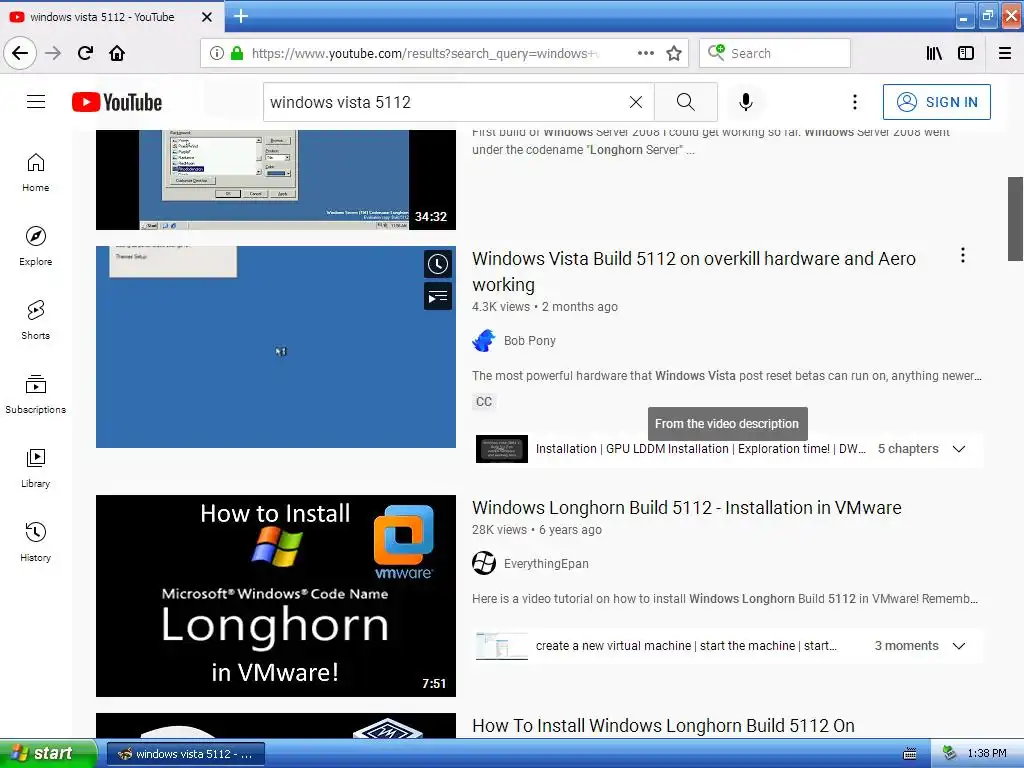Screen dimensions: 1024x768
Task: Open 'Windows Vista Build 5112 on overkill hardware' title
Action: tap(694, 271)
